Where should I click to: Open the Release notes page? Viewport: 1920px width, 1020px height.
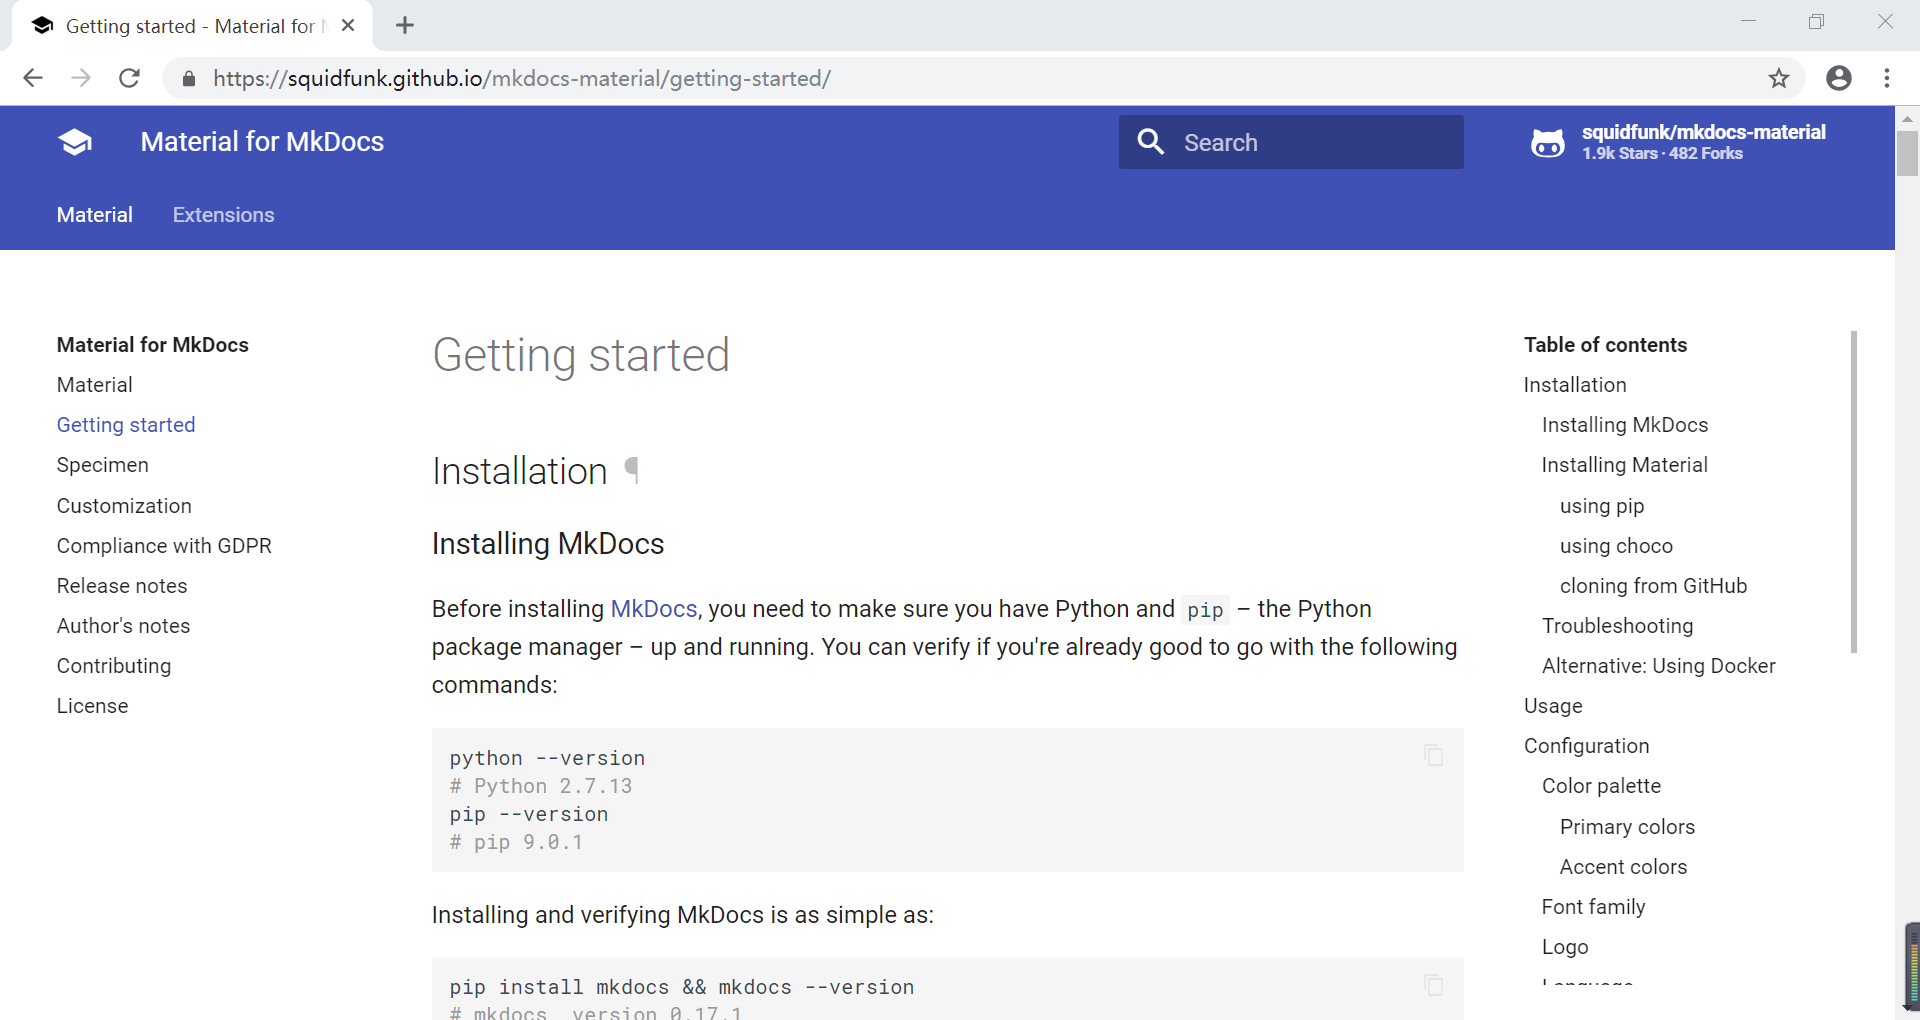coord(122,586)
